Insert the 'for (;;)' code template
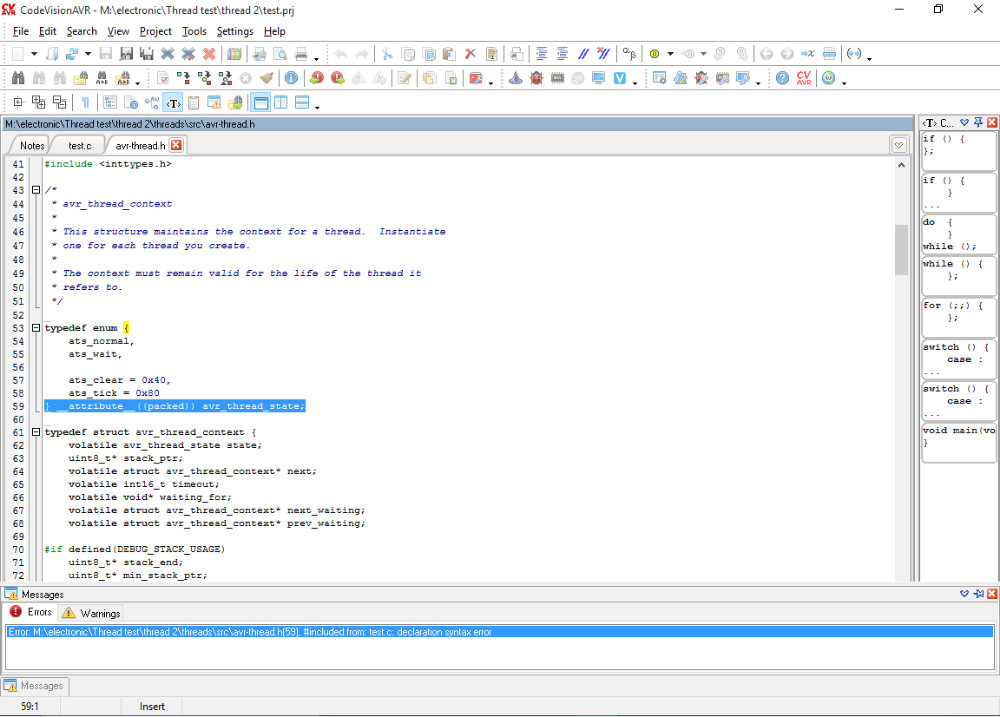The height and width of the screenshot is (717, 1000). click(x=958, y=312)
